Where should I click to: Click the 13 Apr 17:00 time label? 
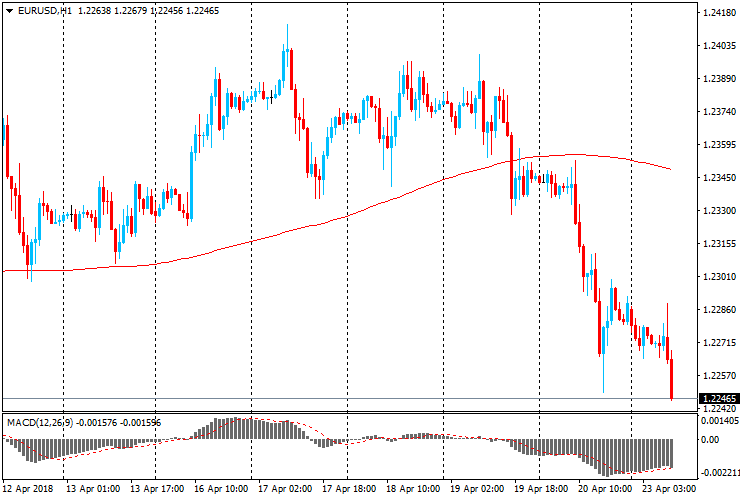click(157, 489)
